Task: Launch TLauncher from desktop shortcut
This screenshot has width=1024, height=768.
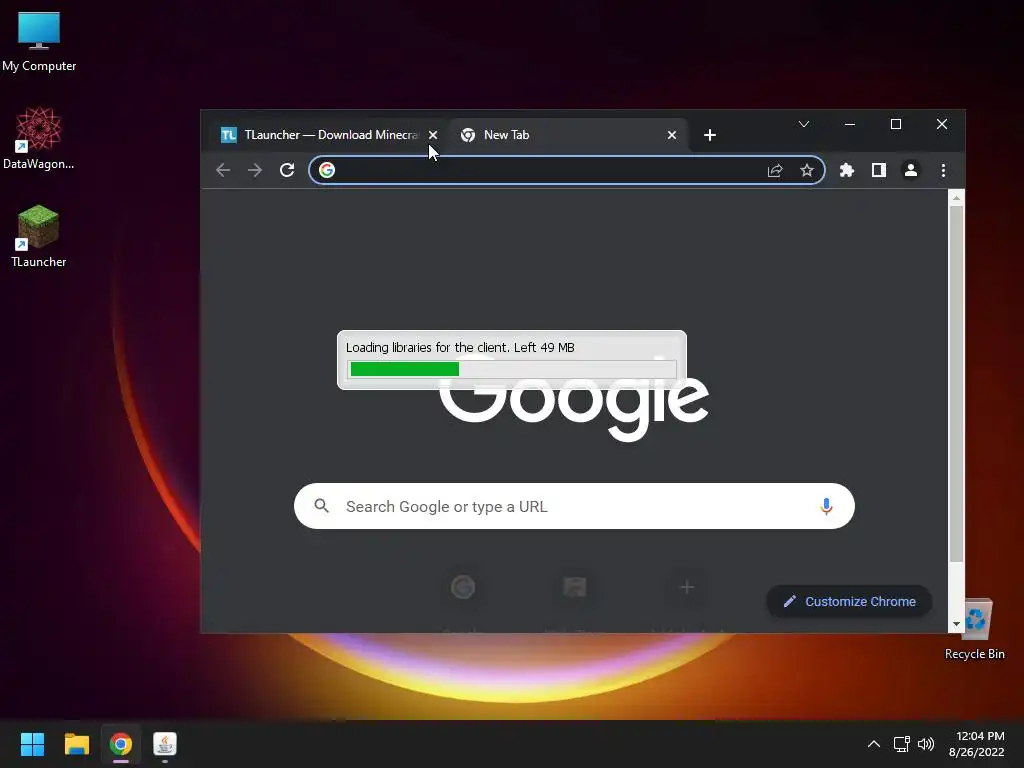Action: pyautogui.click(x=39, y=236)
